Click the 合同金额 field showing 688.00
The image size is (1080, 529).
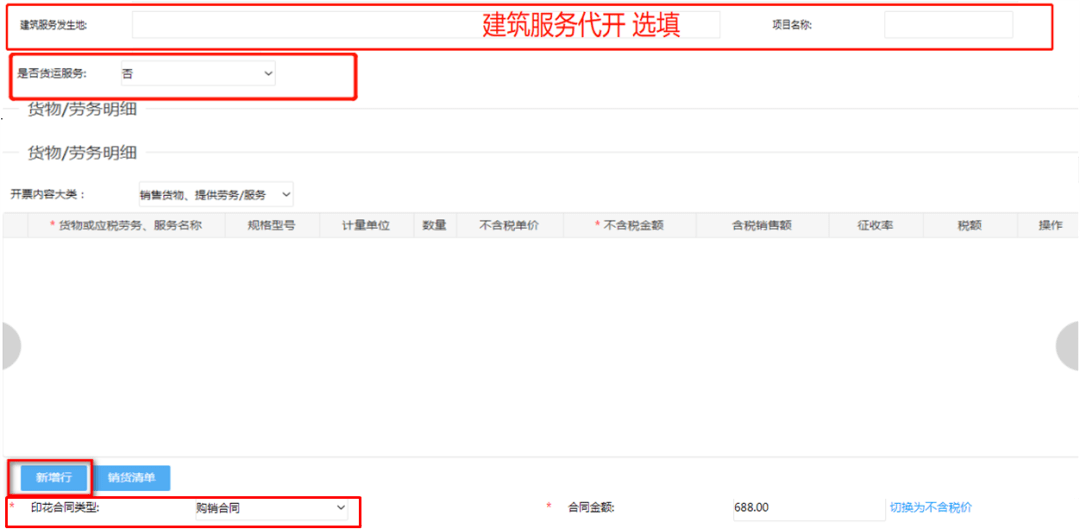tap(809, 508)
